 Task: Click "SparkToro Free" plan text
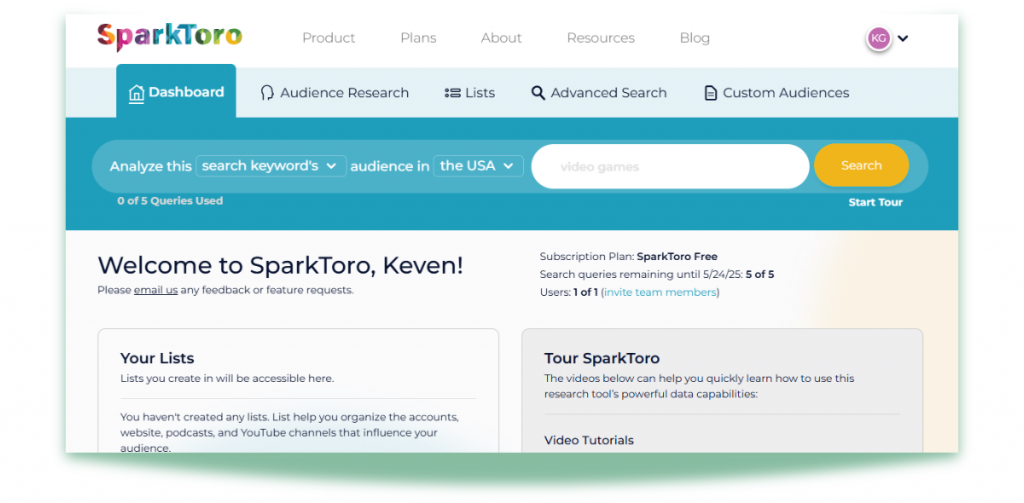(x=677, y=257)
